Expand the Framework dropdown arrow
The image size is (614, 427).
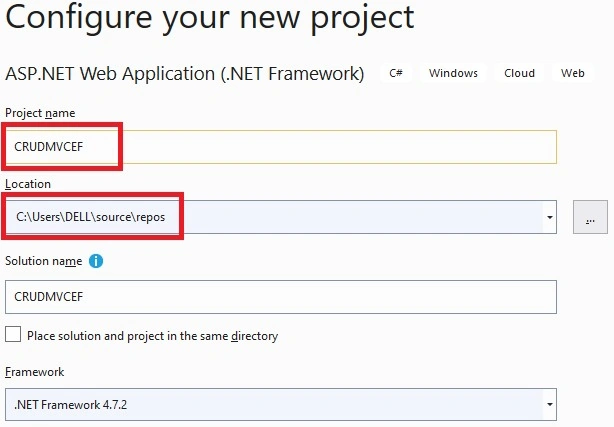click(550, 404)
